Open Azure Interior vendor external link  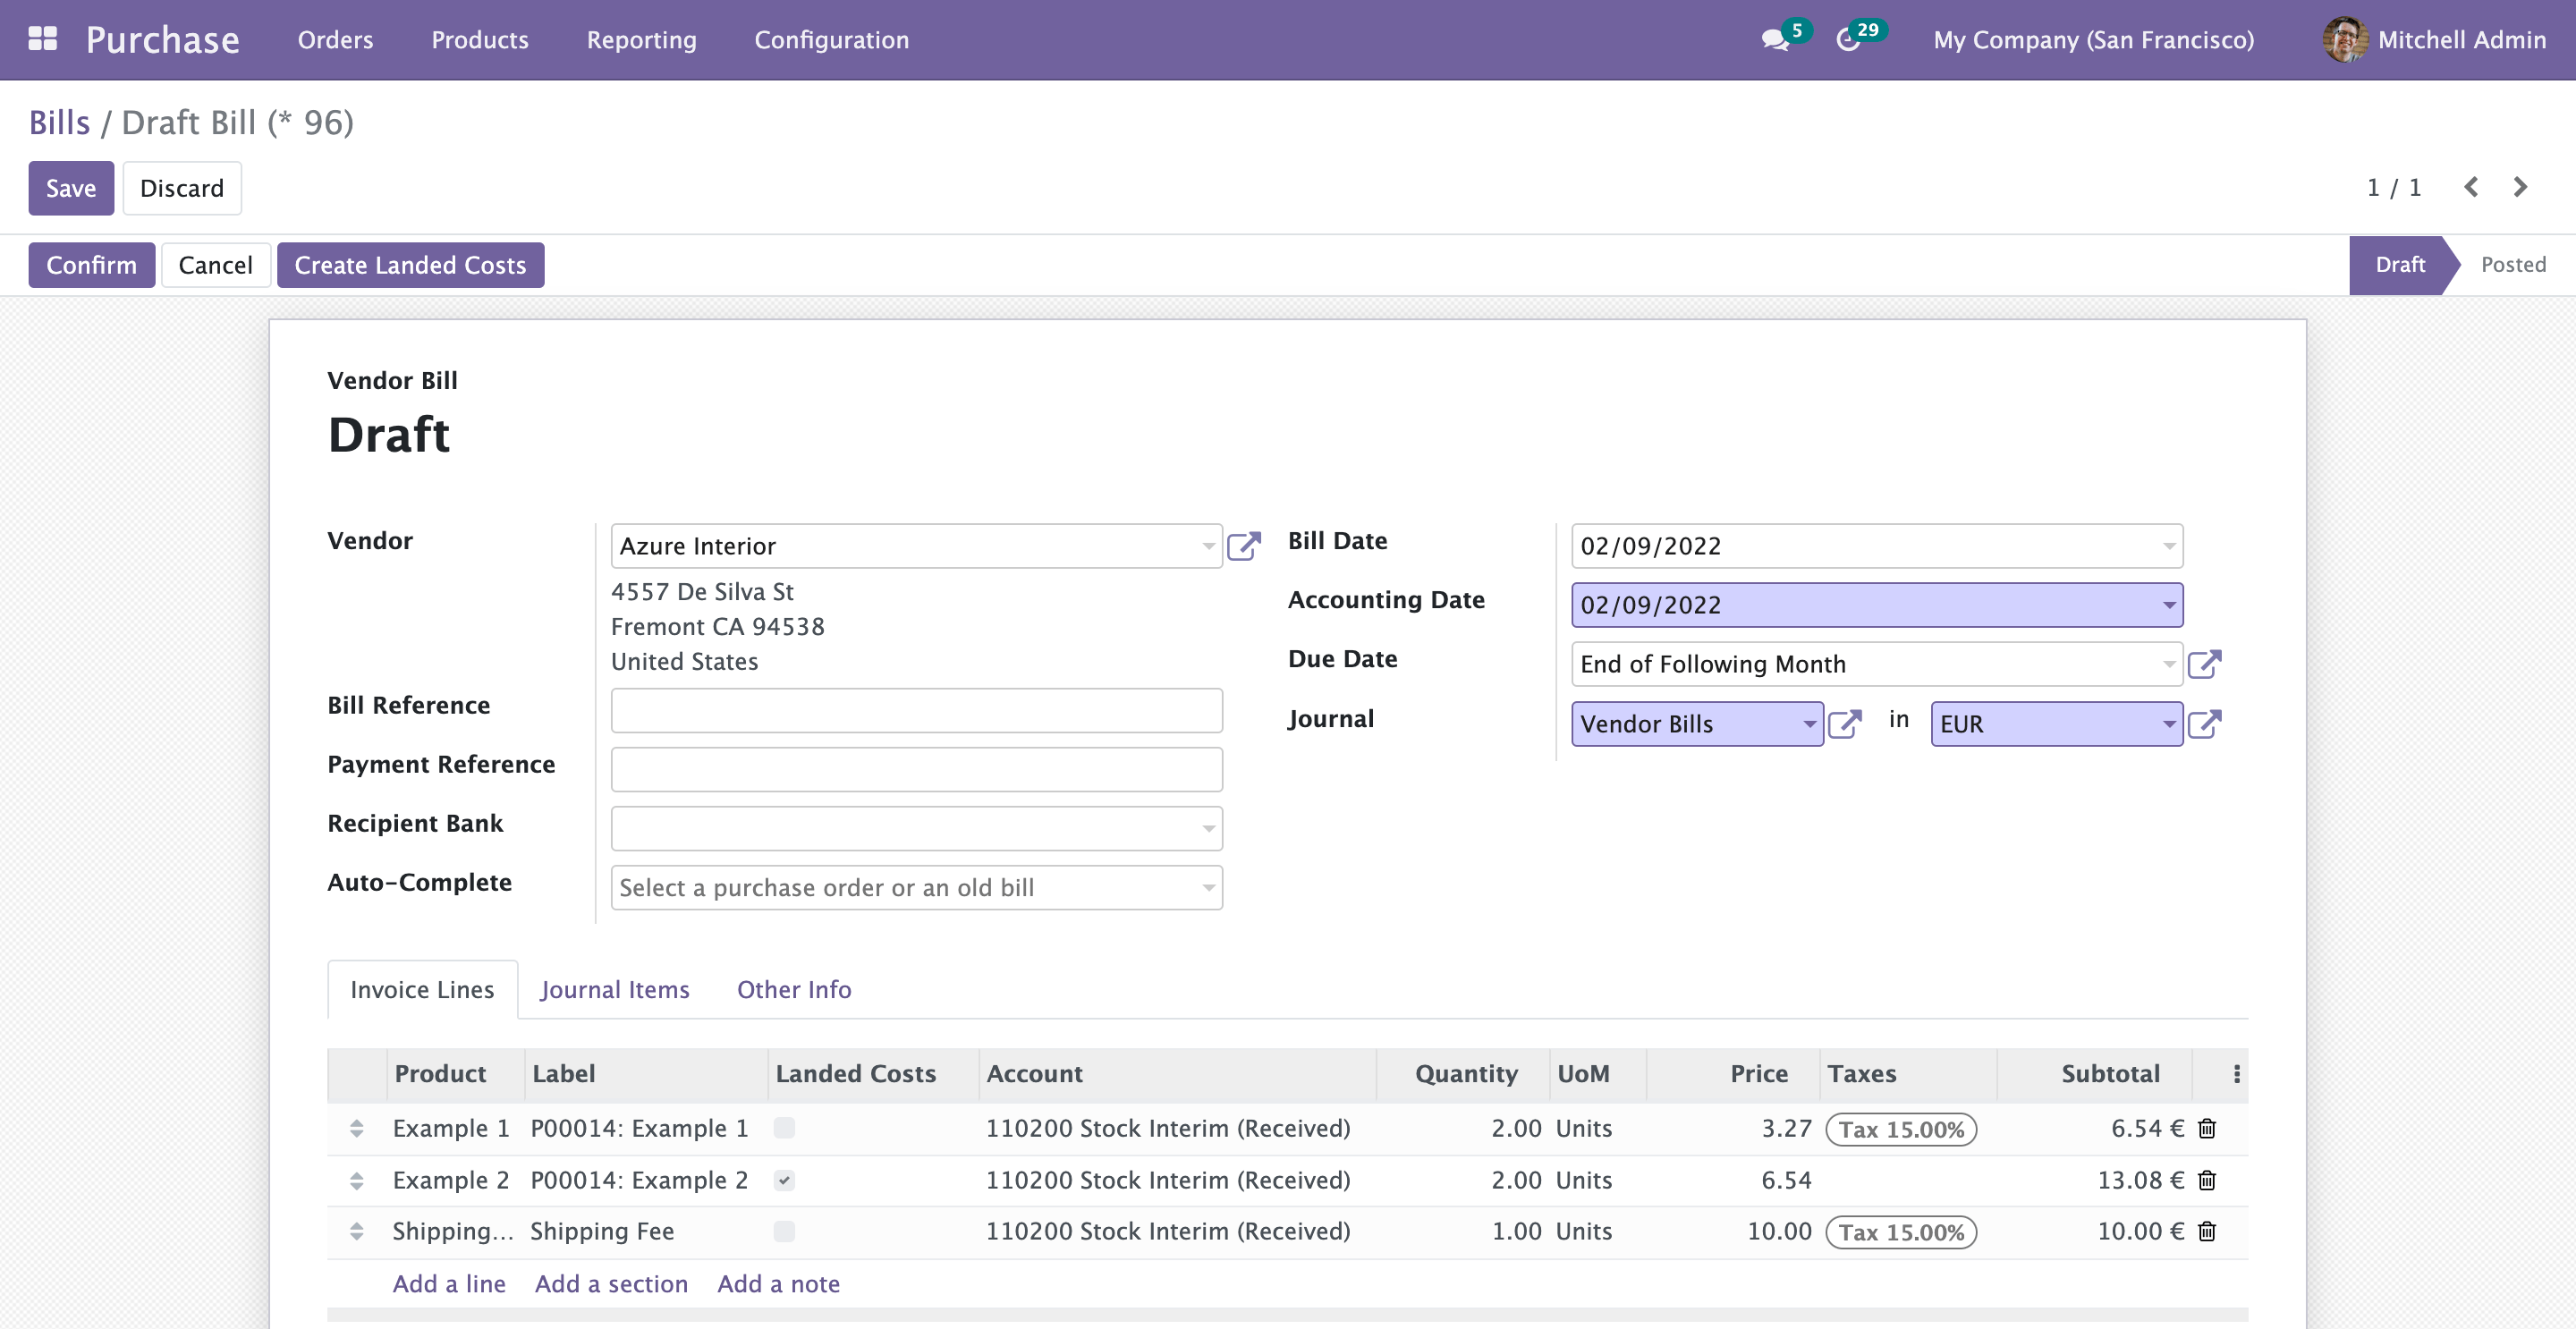click(x=1243, y=546)
